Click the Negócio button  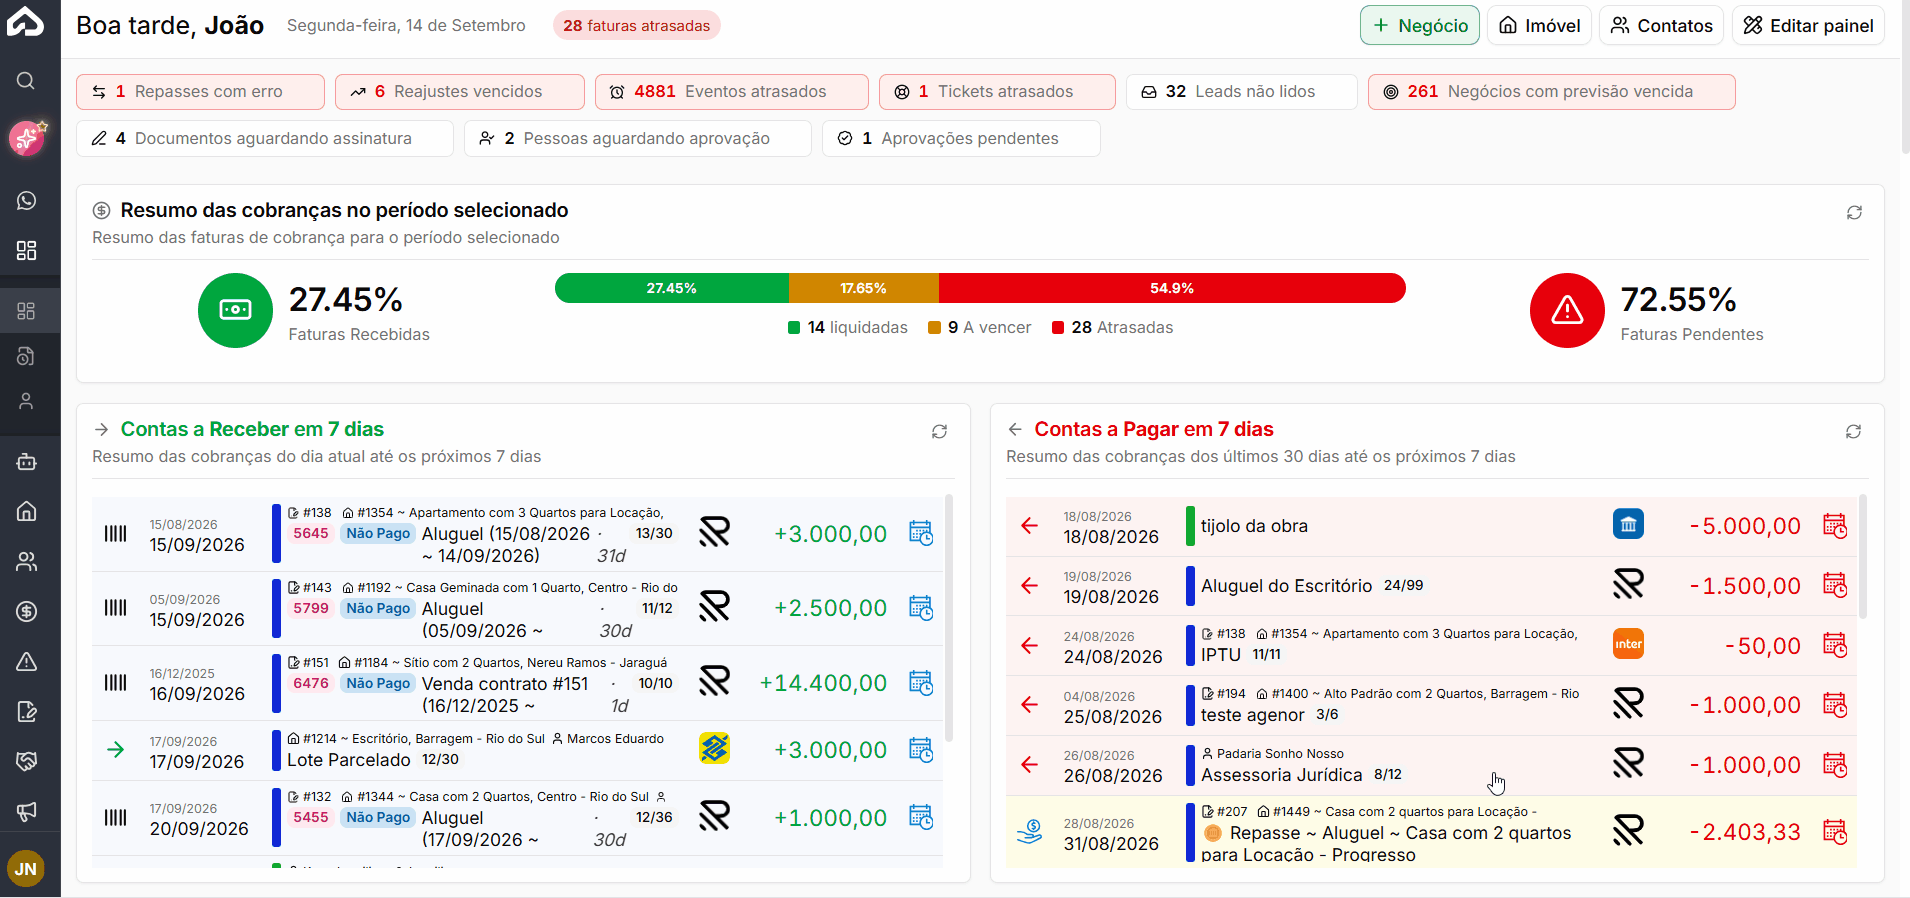pos(1420,26)
